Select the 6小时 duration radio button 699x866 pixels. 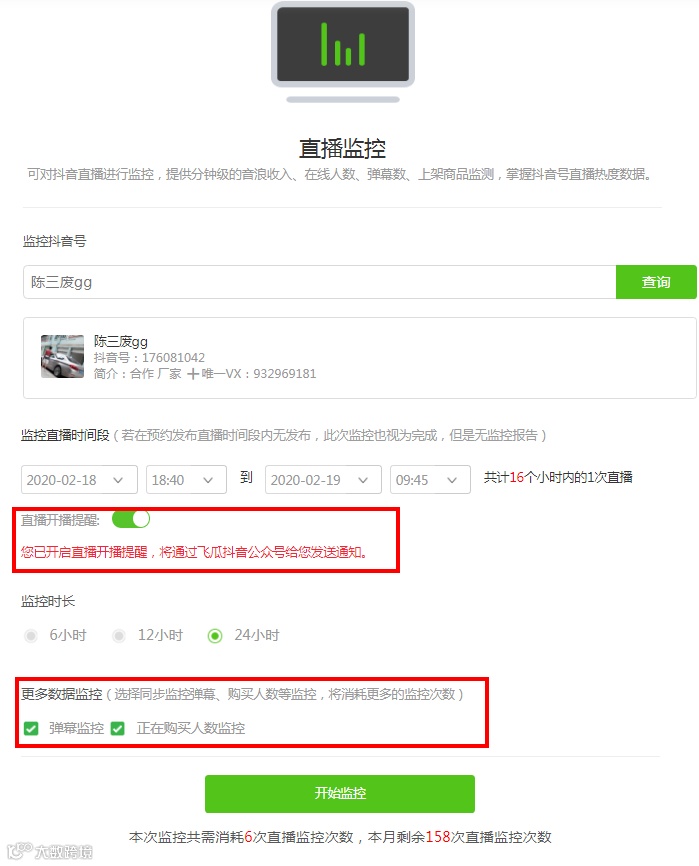pos(31,636)
